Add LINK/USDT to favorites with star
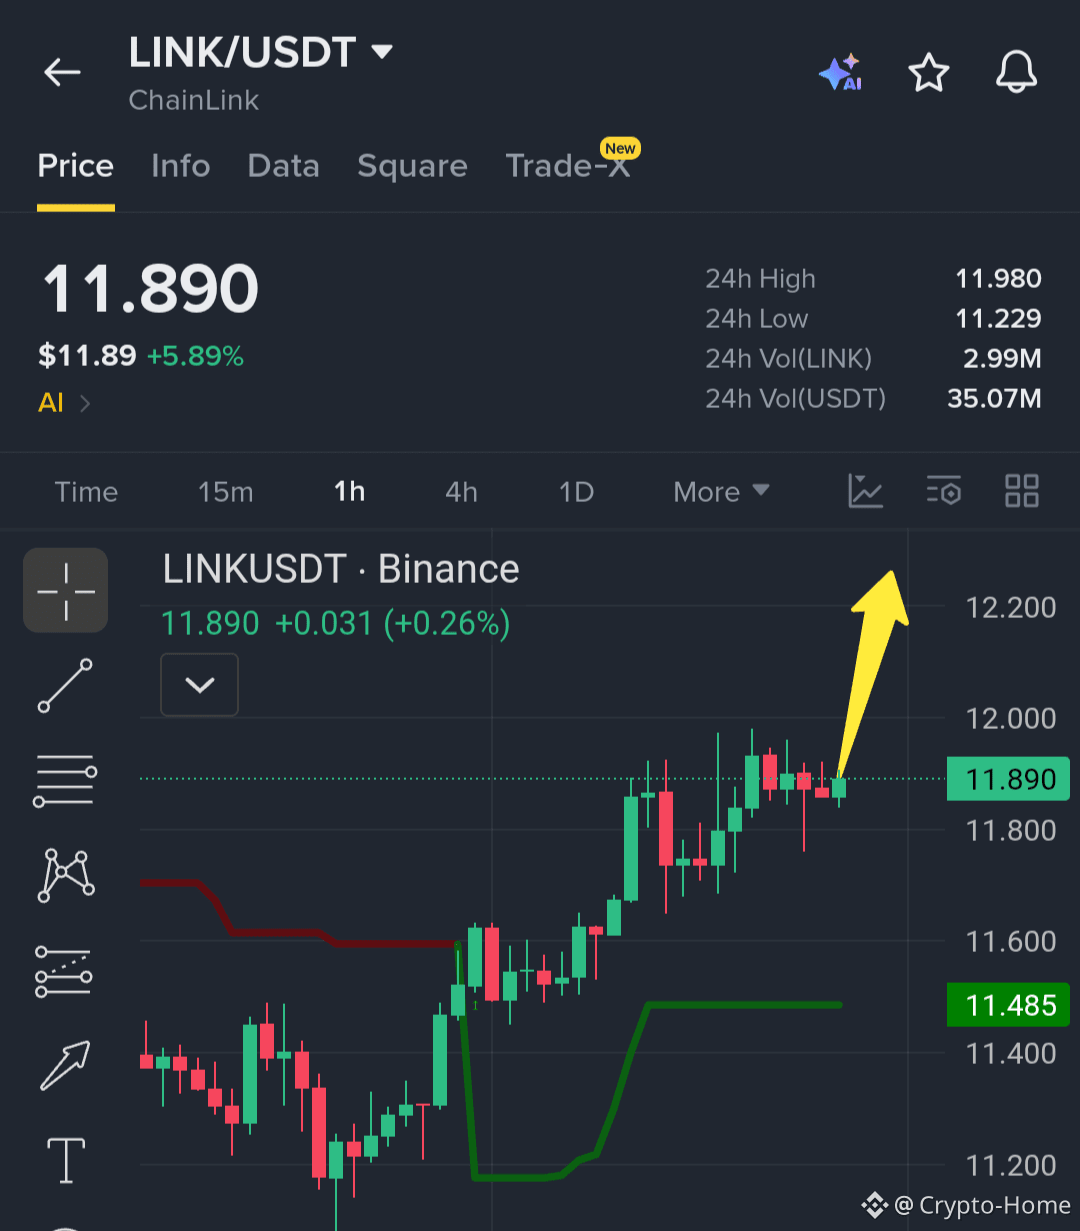This screenshot has height=1231, width=1080. tap(928, 73)
